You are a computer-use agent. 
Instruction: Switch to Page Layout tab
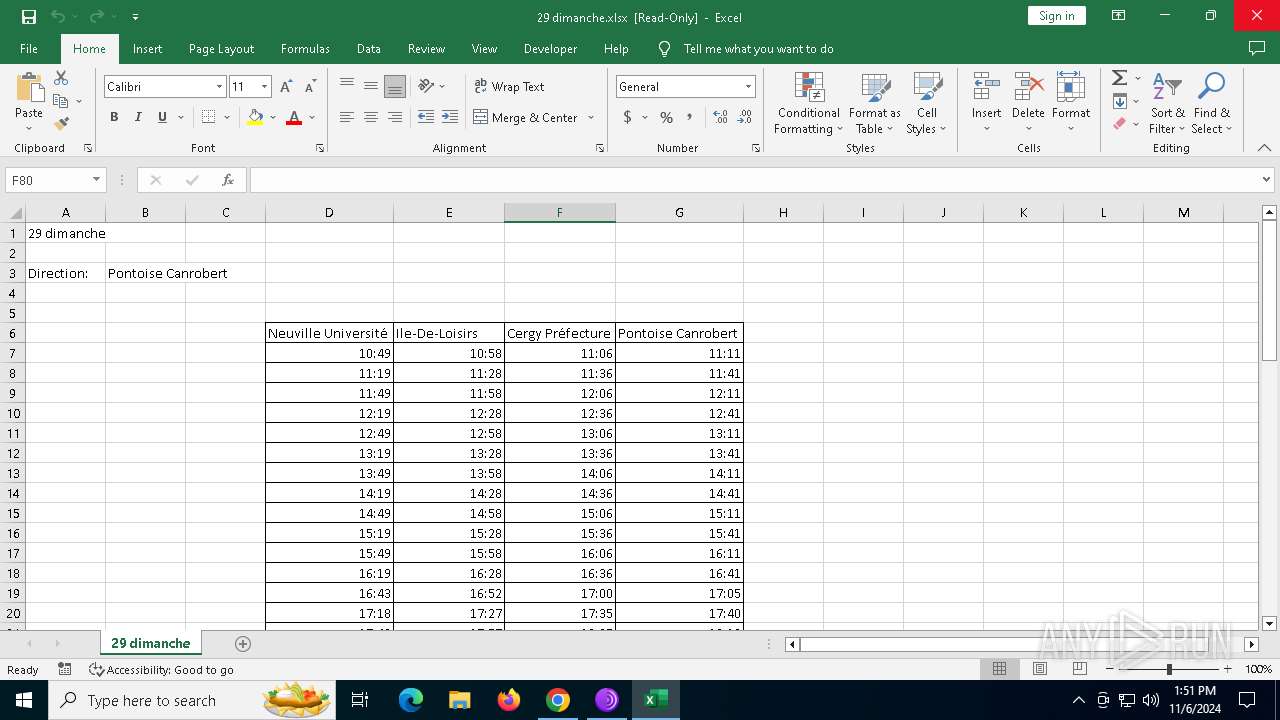click(x=221, y=48)
